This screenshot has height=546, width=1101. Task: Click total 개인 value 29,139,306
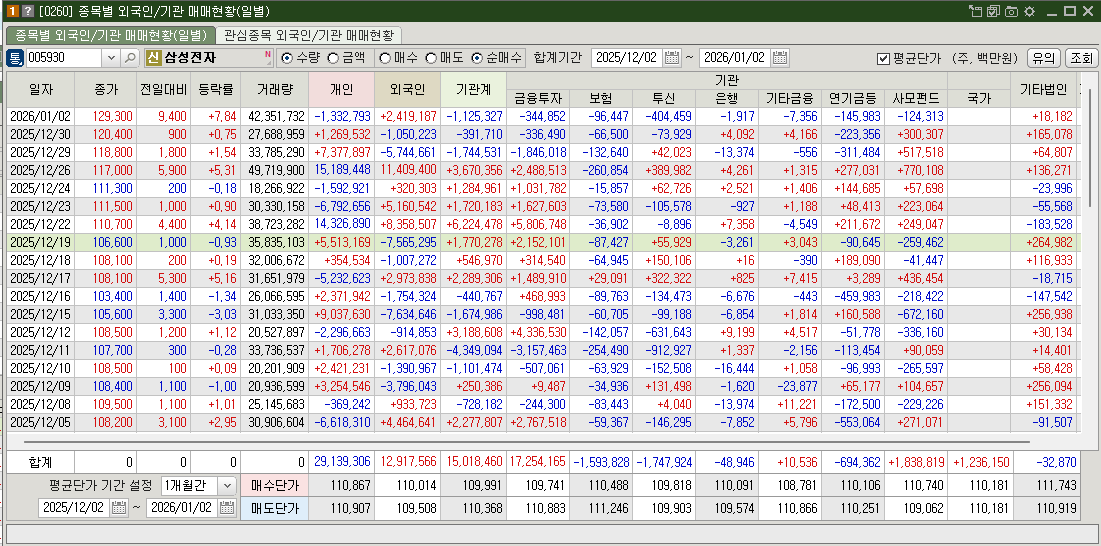pos(341,462)
